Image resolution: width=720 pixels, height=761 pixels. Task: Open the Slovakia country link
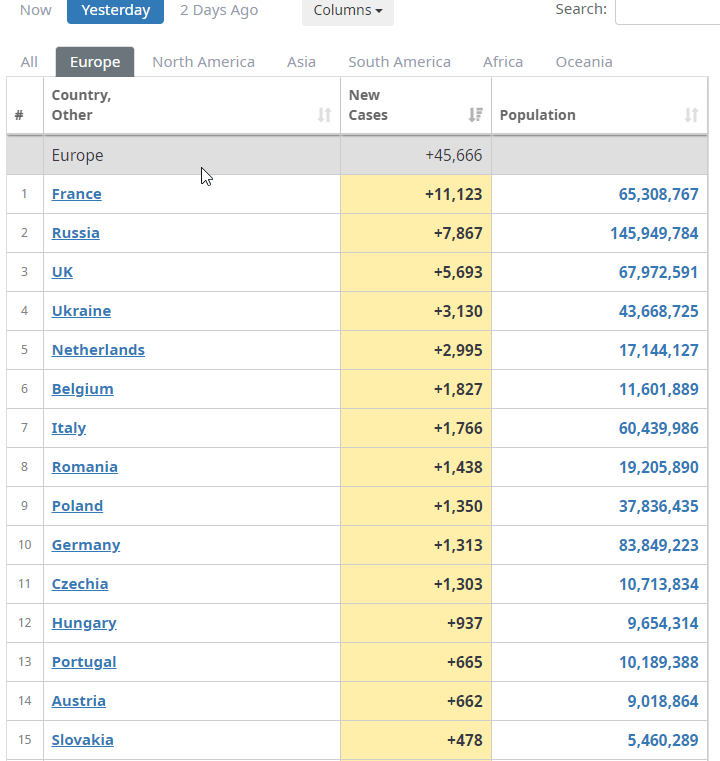pyautogui.click(x=82, y=740)
